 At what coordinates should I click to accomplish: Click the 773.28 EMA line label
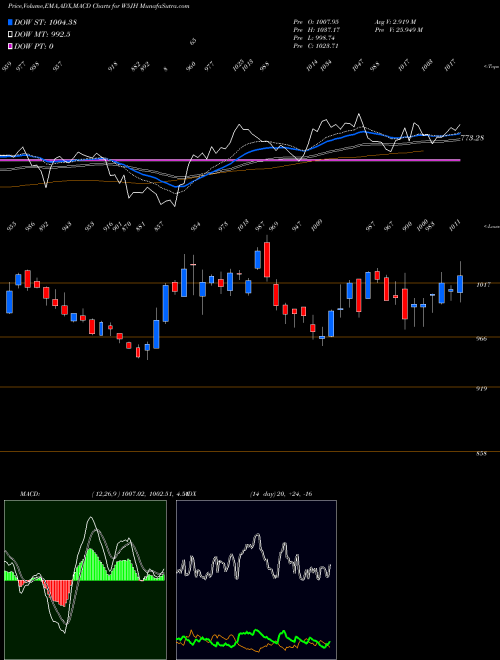[x=473, y=138]
